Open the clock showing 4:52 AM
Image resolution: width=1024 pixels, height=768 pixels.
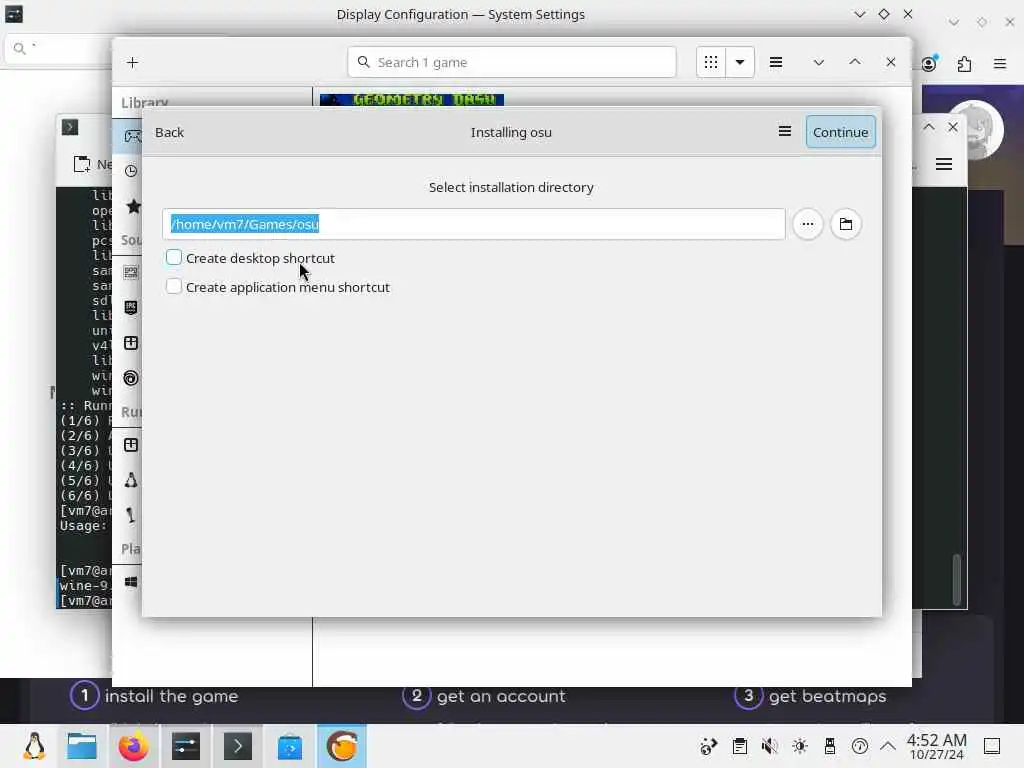pyautogui.click(x=936, y=746)
